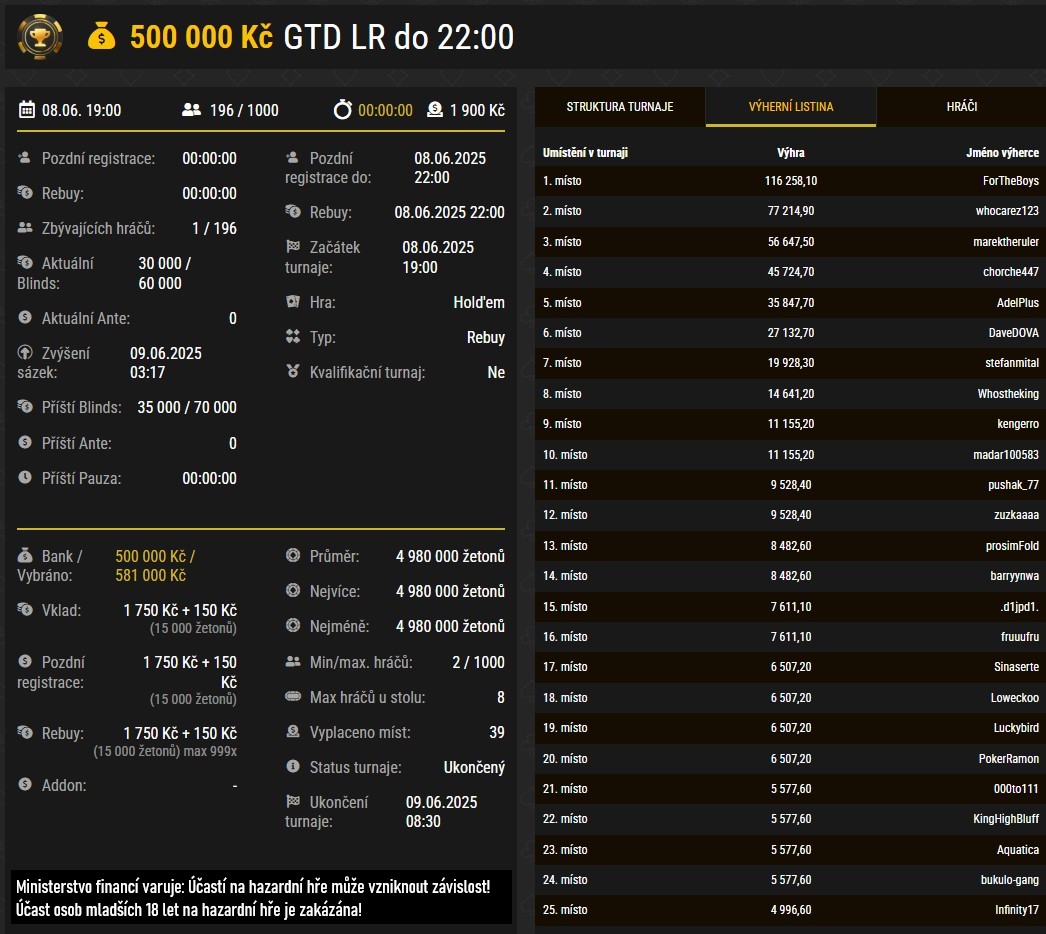The width and height of the screenshot is (1046, 934).
Task: Click the flag icon next to Začátek turnaje
Action: coord(293,247)
